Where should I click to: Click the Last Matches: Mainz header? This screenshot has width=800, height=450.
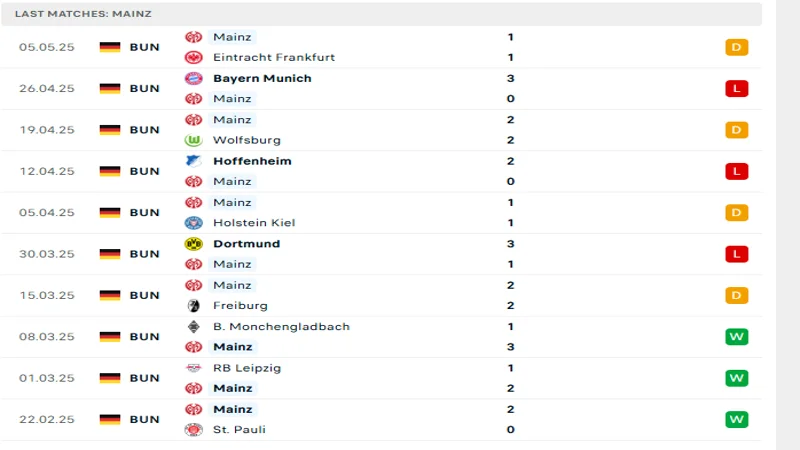coord(85,13)
